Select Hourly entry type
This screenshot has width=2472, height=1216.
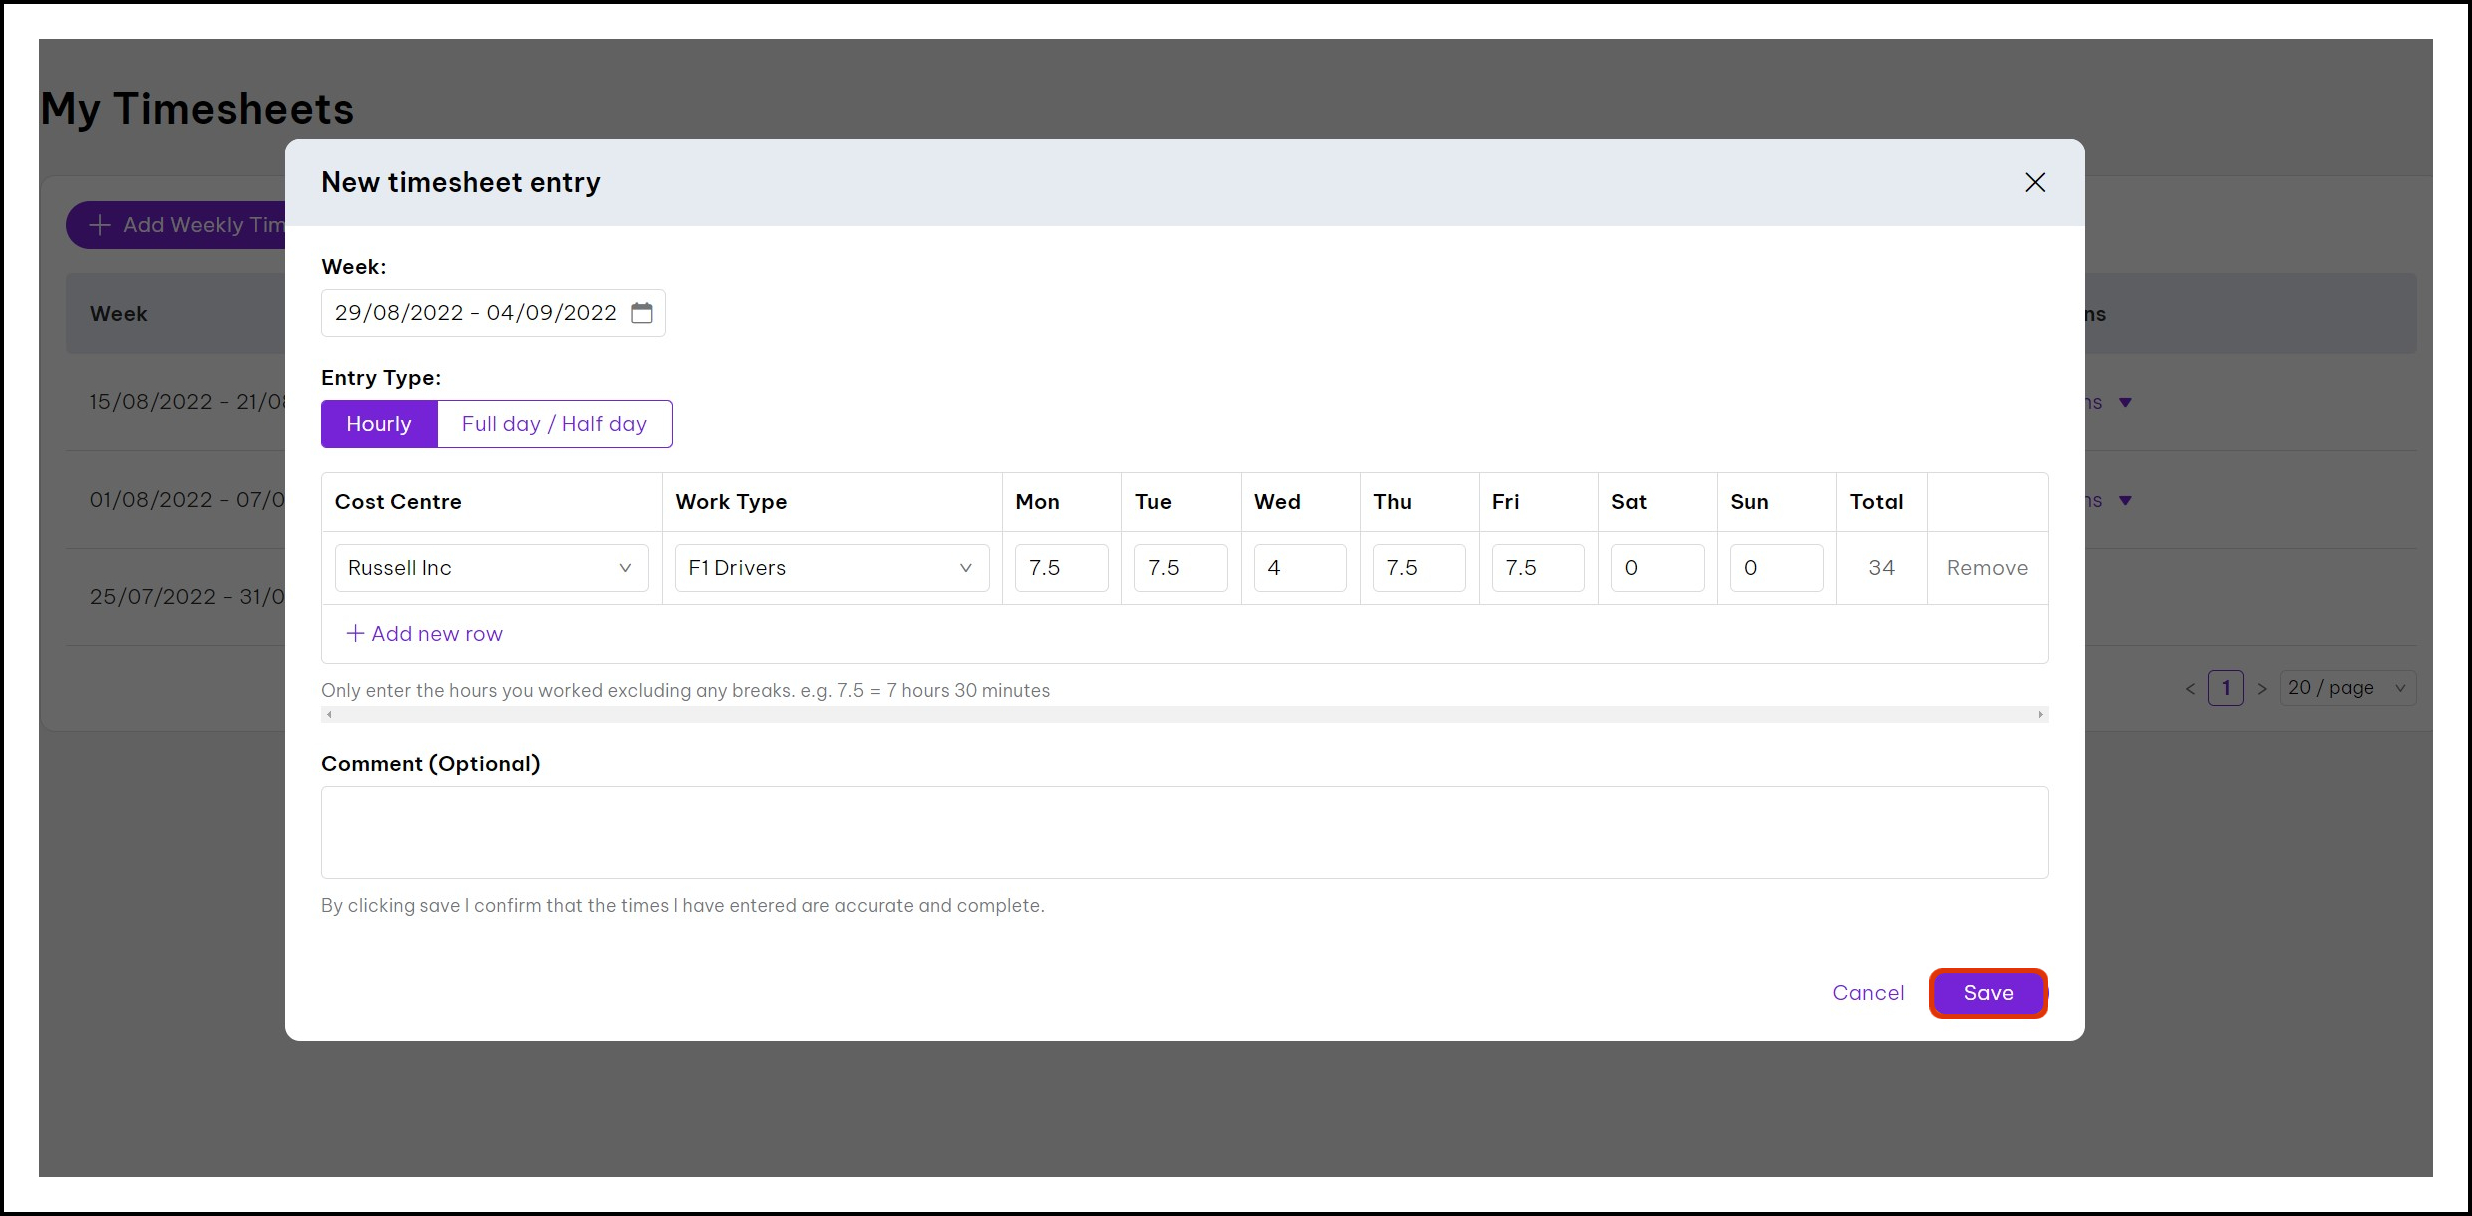click(379, 424)
